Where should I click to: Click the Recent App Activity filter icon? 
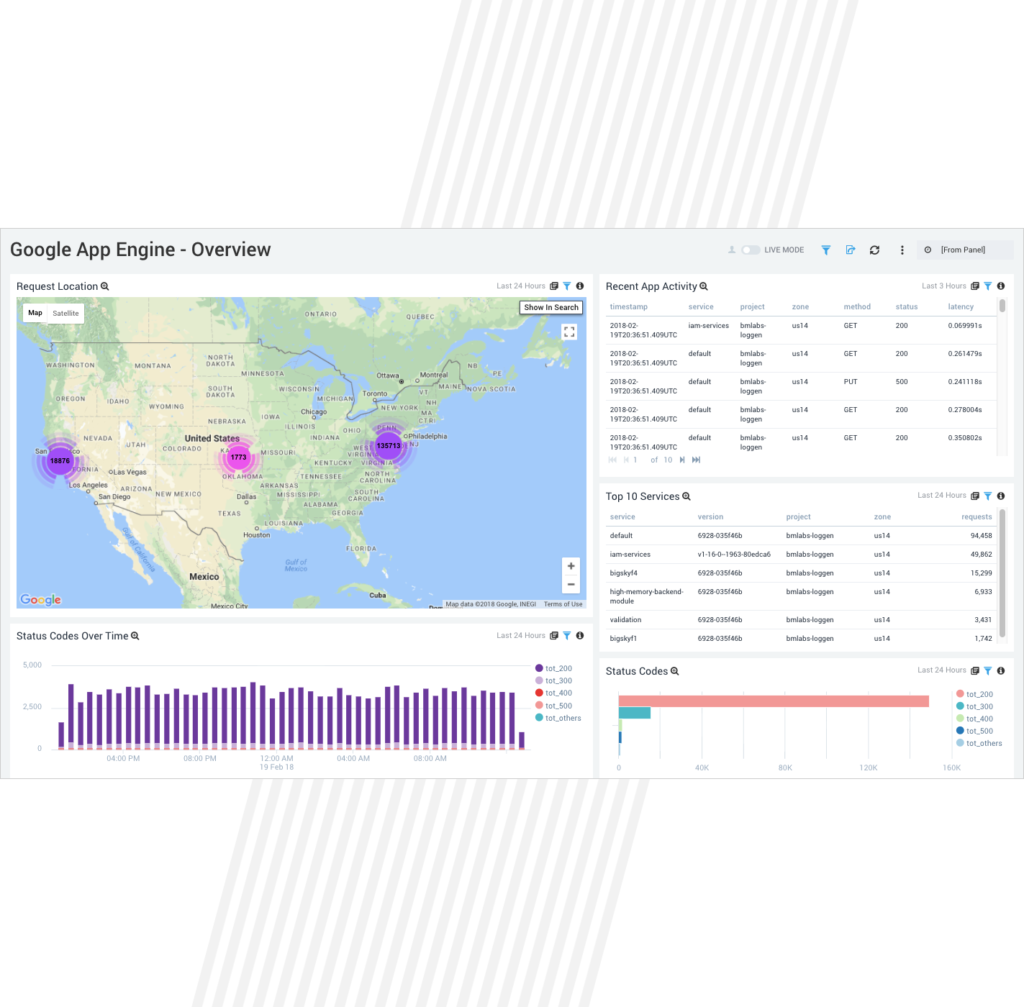point(988,286)
